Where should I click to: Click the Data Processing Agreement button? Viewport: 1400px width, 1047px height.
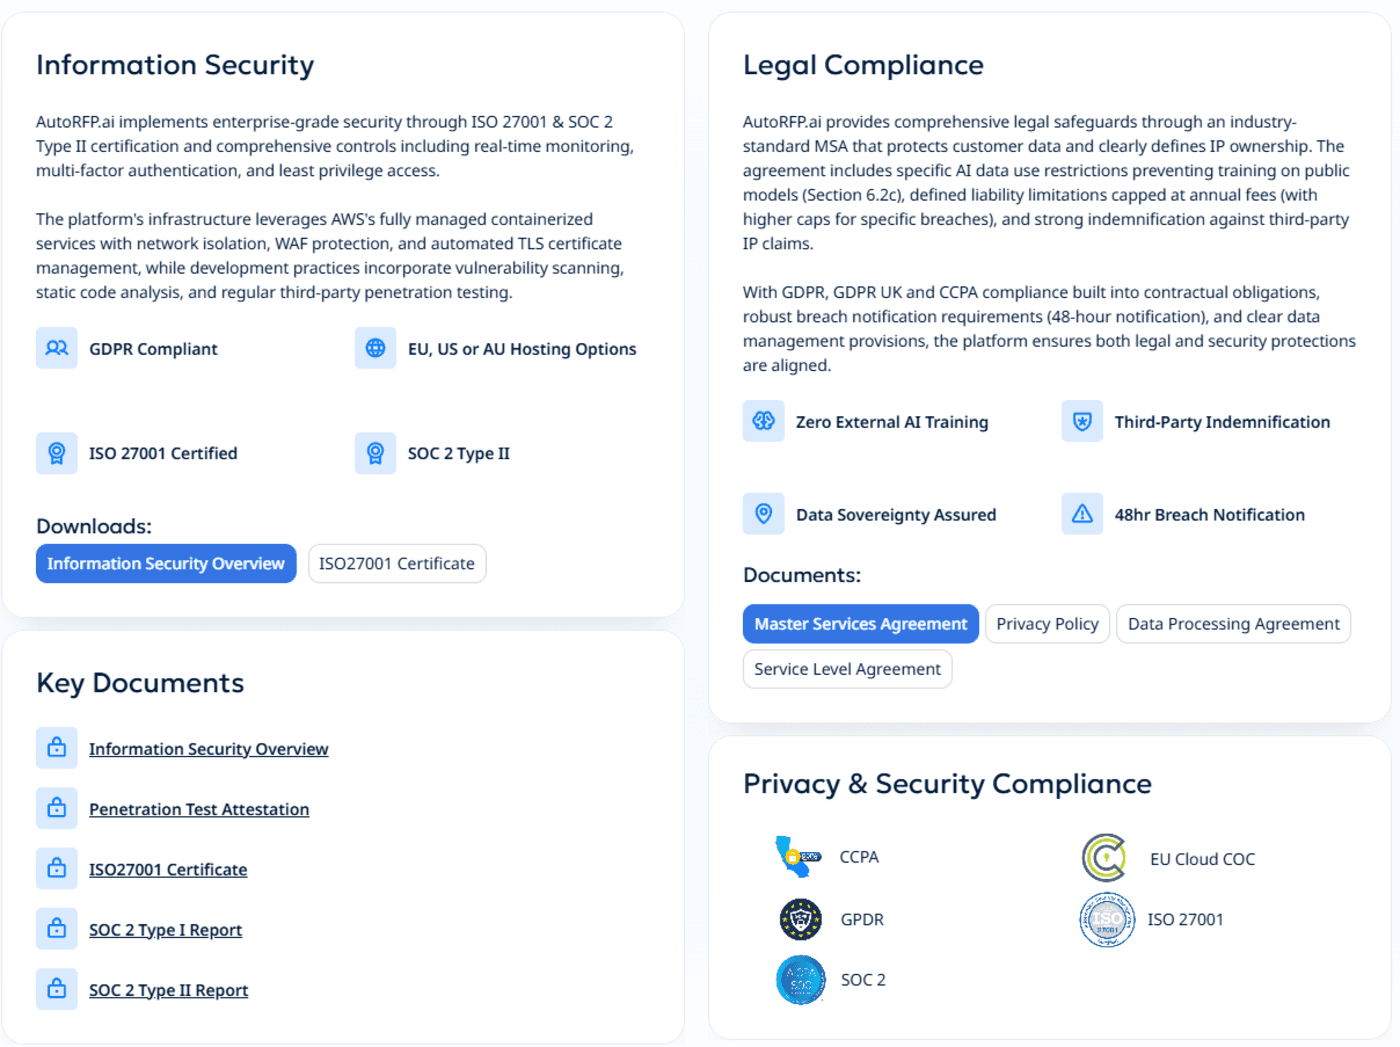click(x=1233, y=623)
